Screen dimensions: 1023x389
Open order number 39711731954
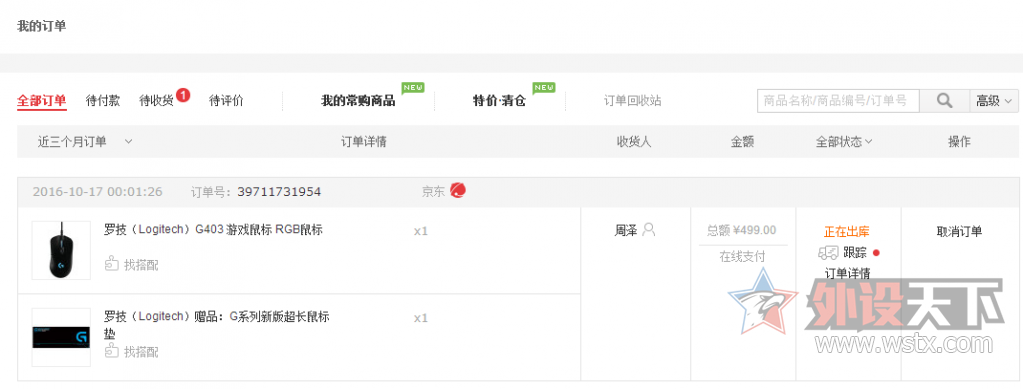[x=279, y=191]
